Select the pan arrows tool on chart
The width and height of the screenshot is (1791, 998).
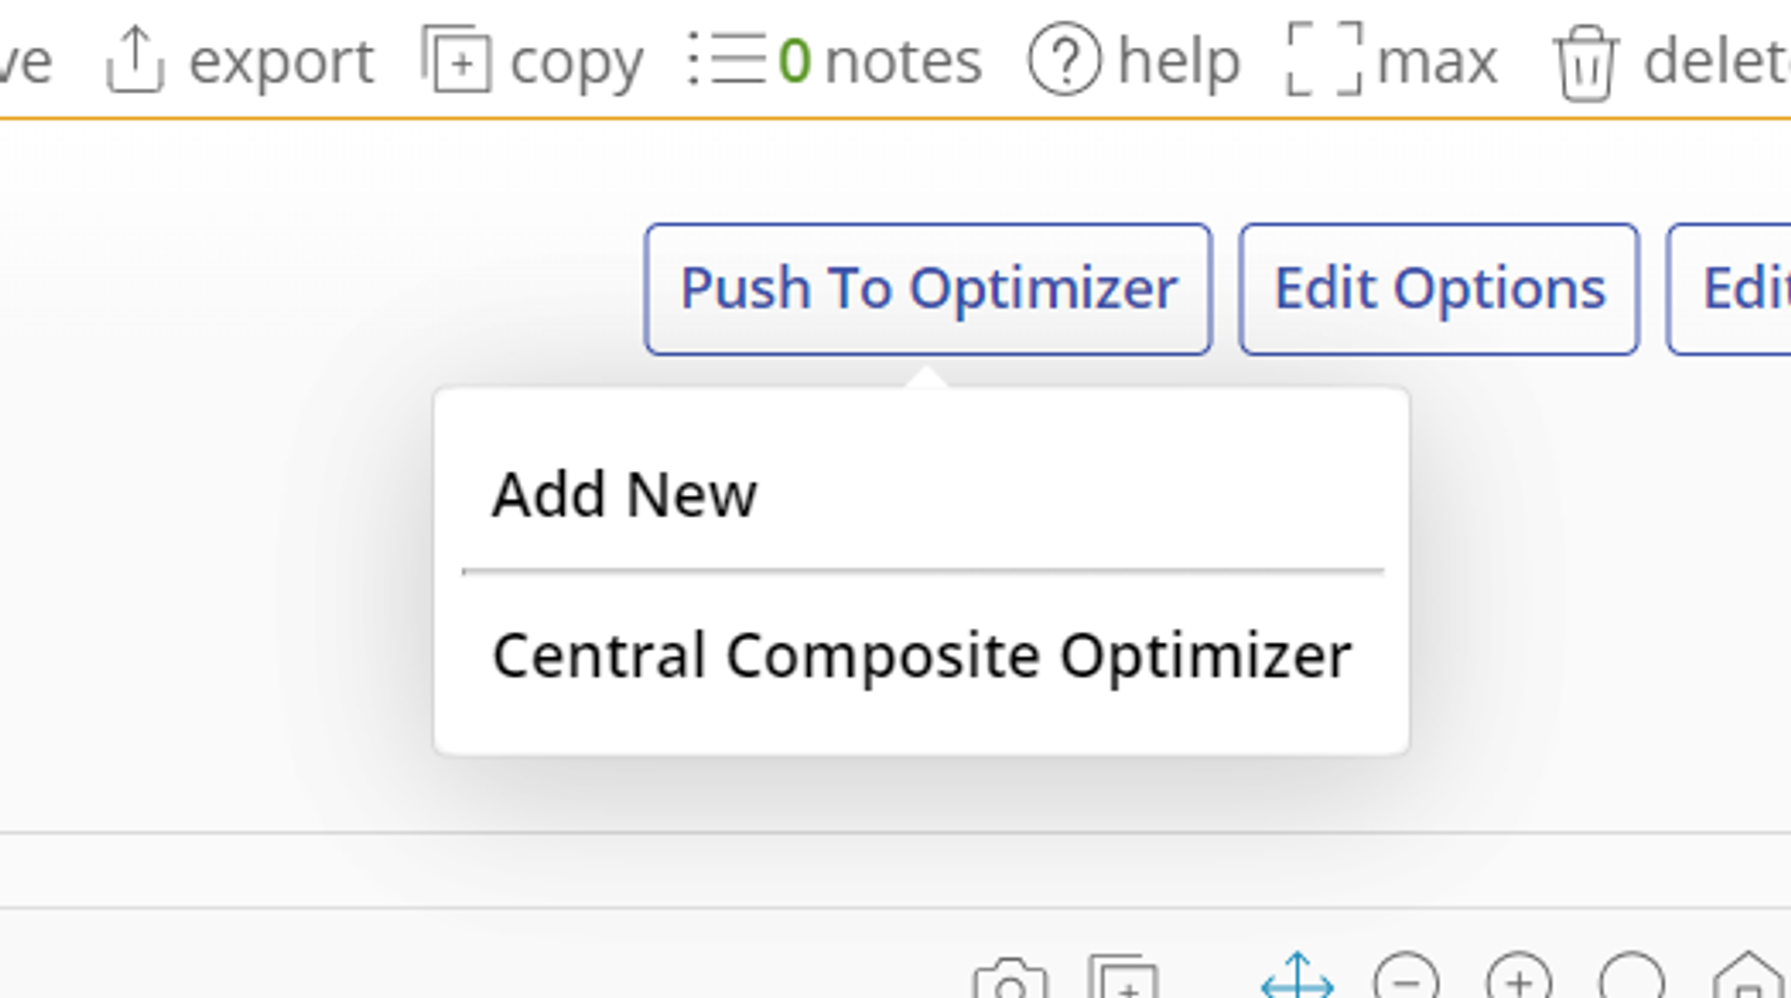pyautogui.click(x=1297, y=978)
